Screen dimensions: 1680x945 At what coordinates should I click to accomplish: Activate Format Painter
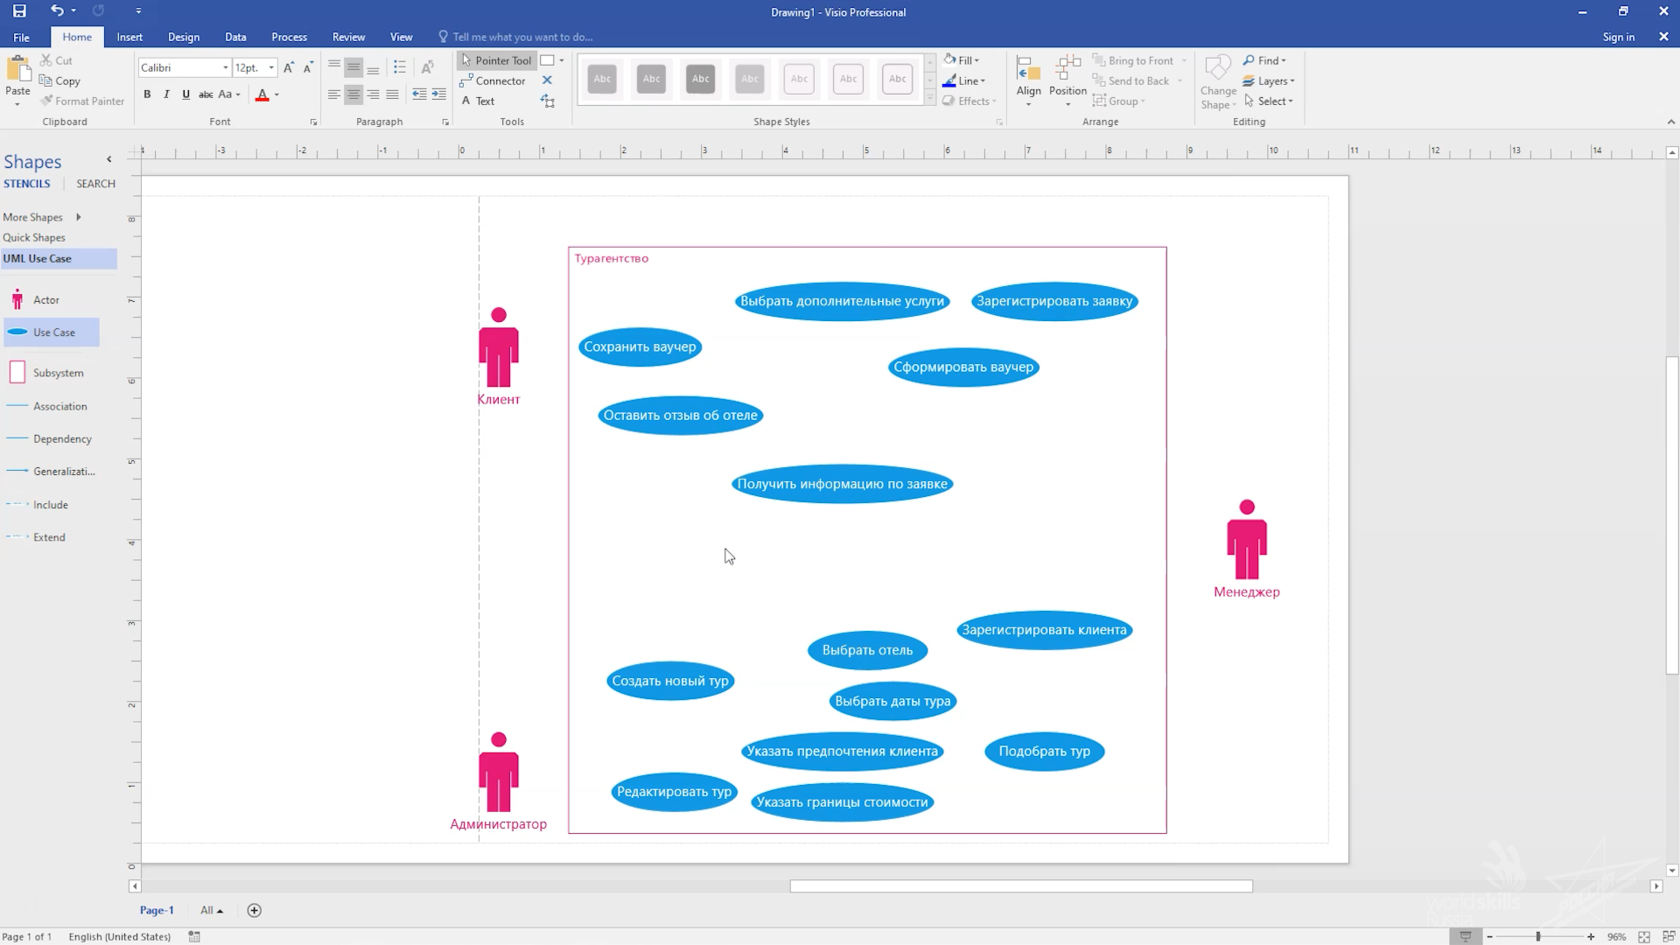[x=82, y=101]
